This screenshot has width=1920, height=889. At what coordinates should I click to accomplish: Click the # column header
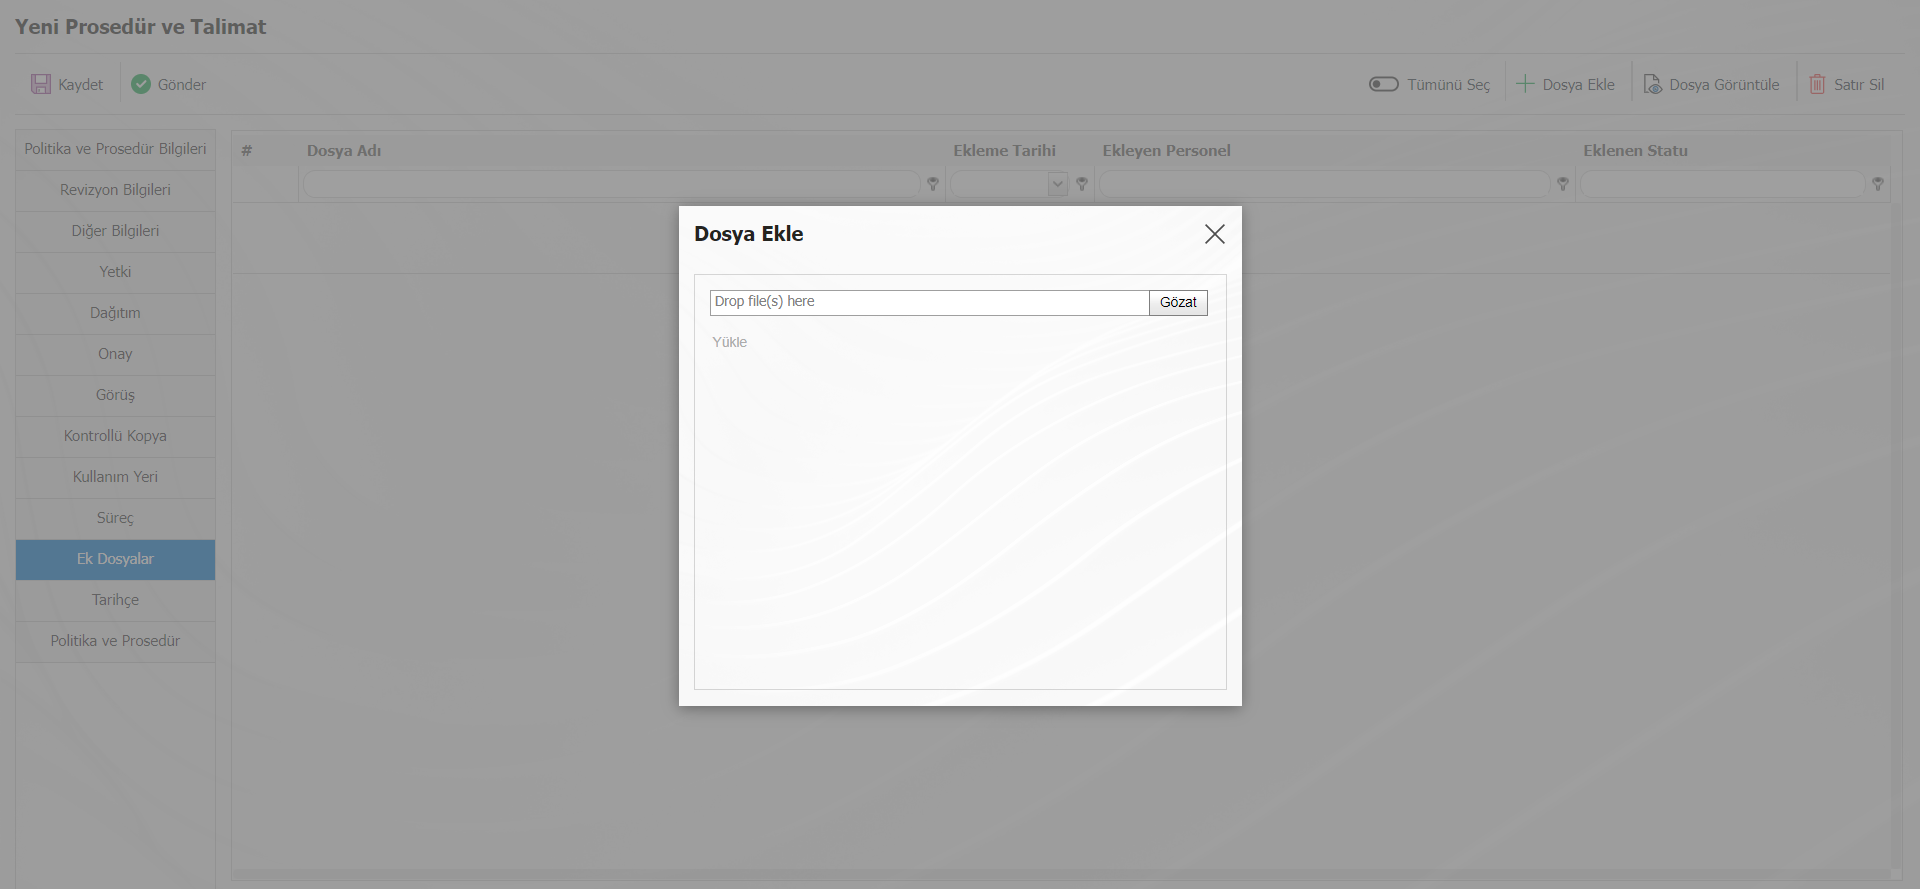(246, 151)
